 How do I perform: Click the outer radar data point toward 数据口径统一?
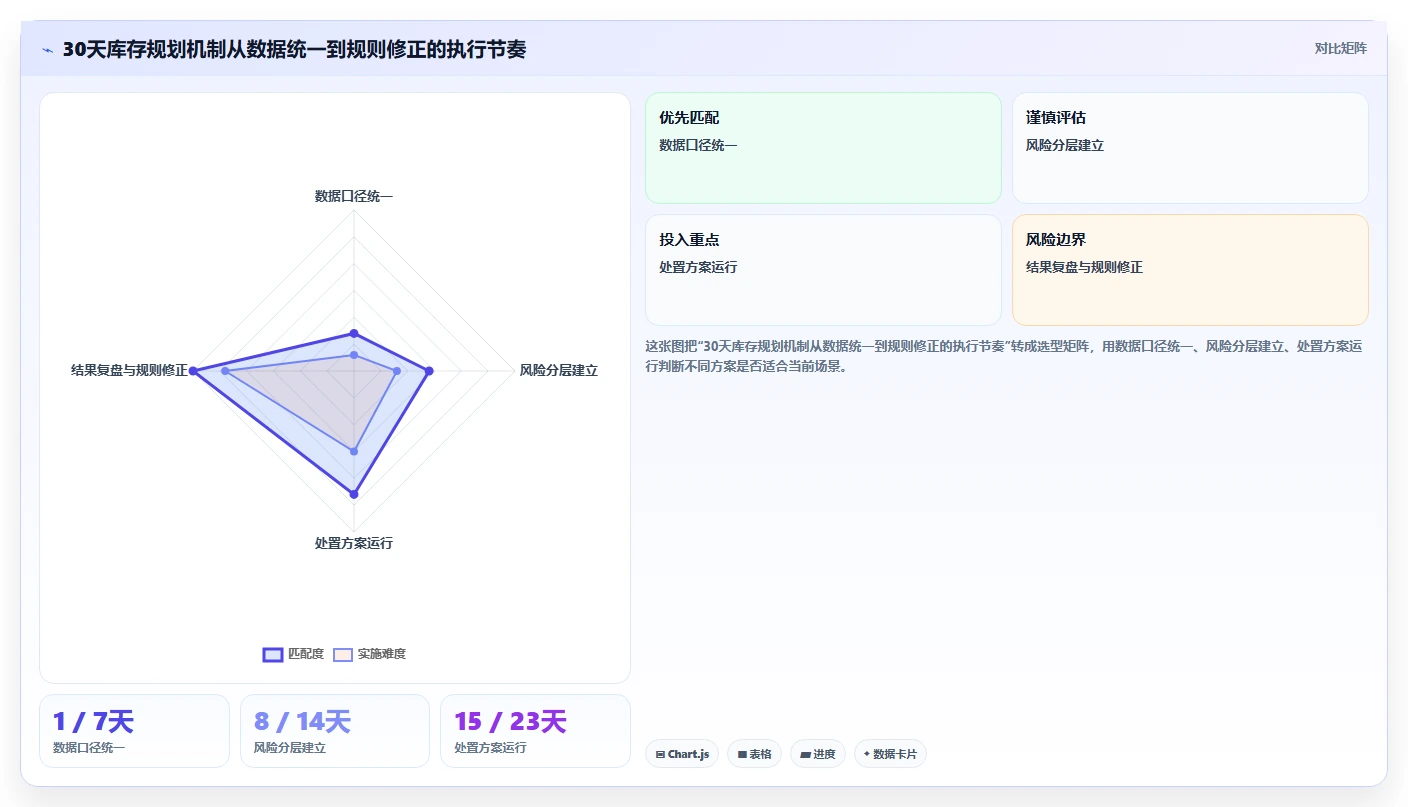click(x=354, y=333)
